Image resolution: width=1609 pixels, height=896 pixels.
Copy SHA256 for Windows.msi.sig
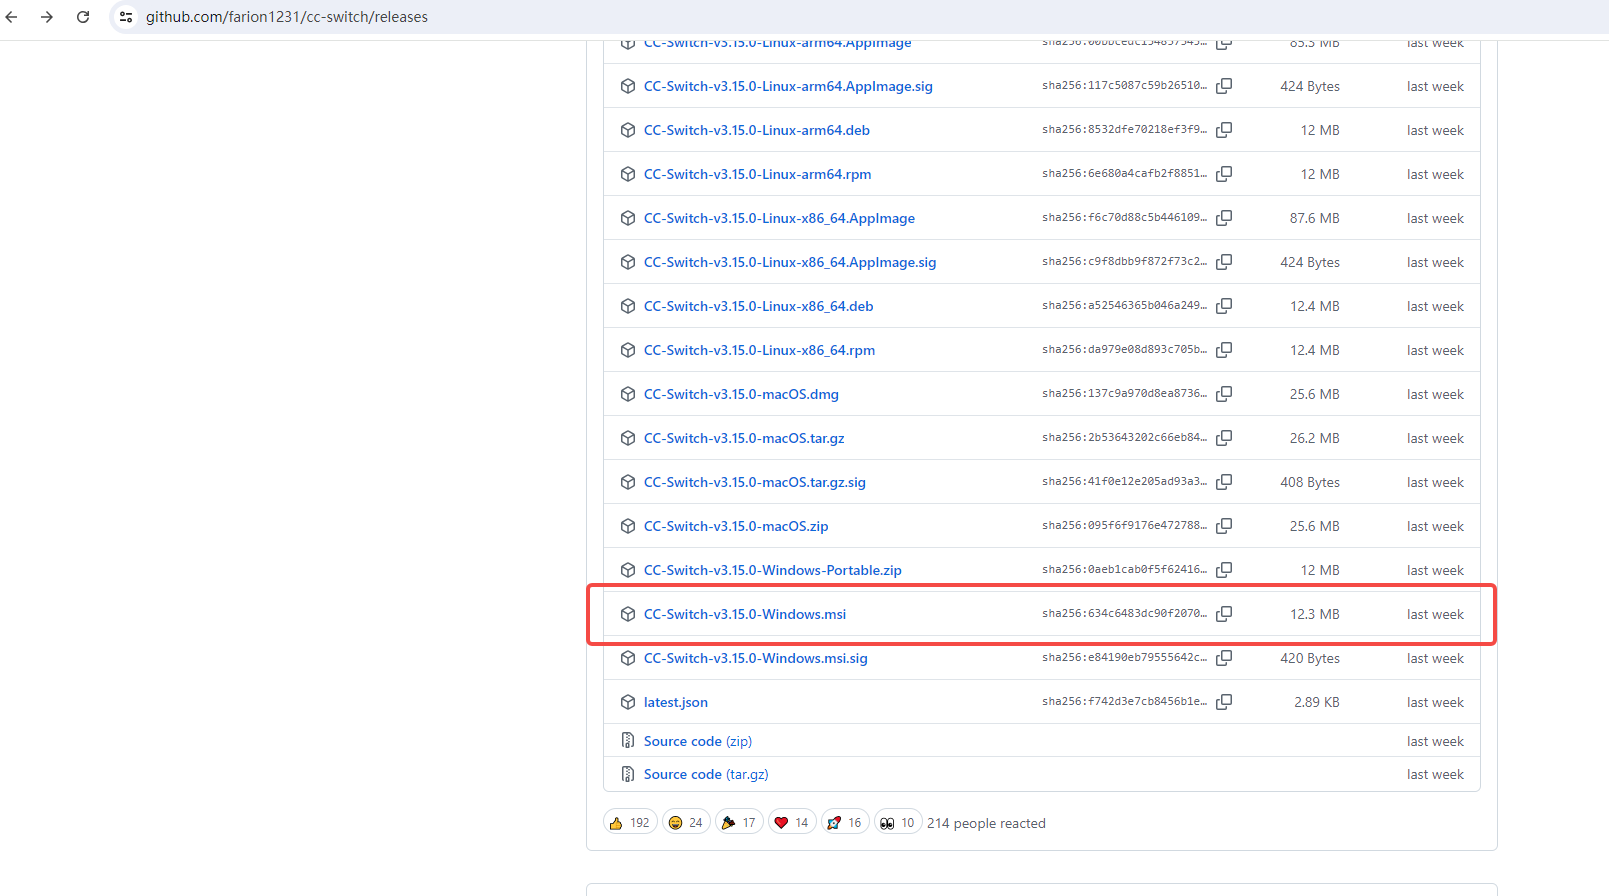pos(1224,658)
